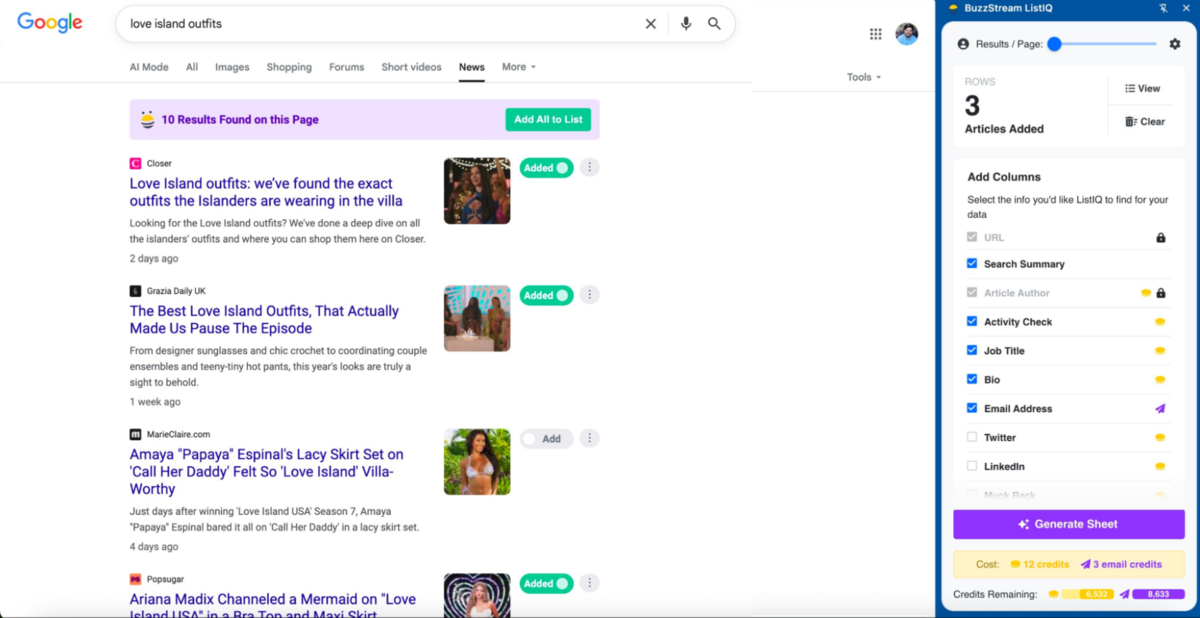Click the Generate Sheet button
Viewport: 1200px width, 618px height.
(1068, 524)
